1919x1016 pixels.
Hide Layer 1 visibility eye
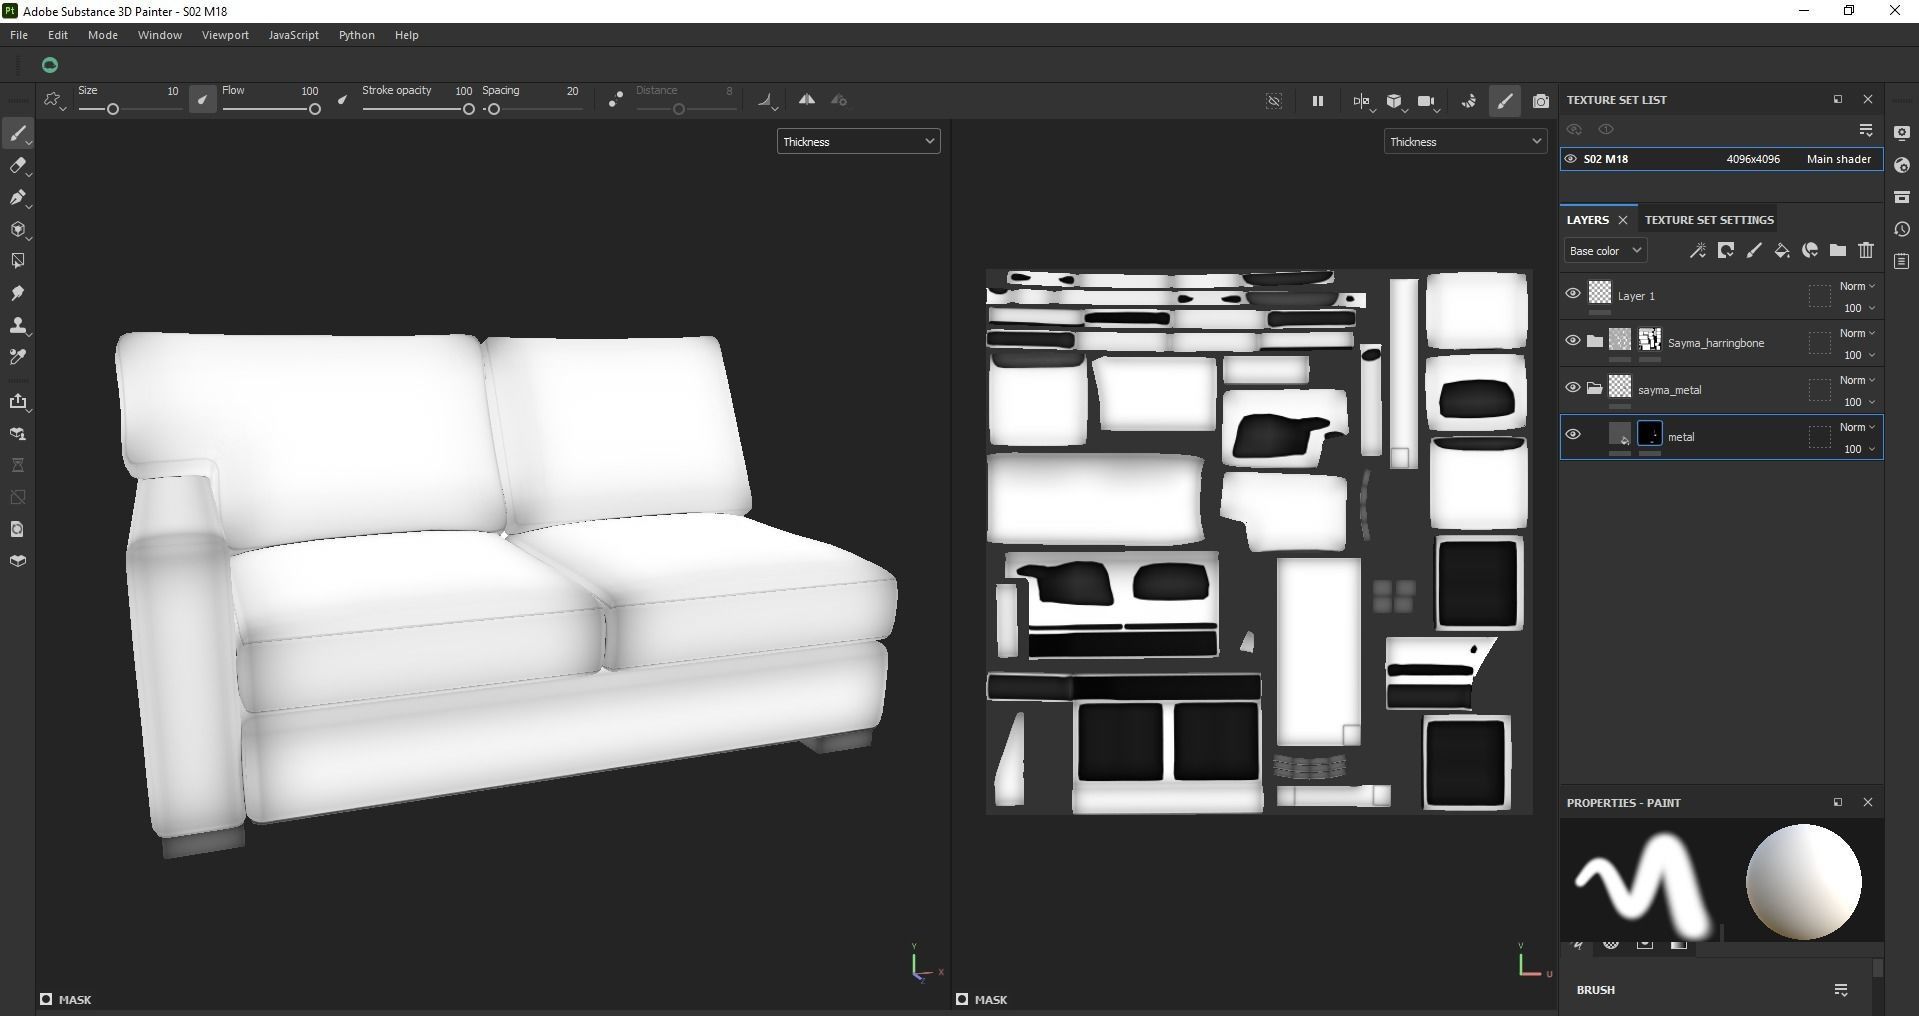tap(1573, 294)
